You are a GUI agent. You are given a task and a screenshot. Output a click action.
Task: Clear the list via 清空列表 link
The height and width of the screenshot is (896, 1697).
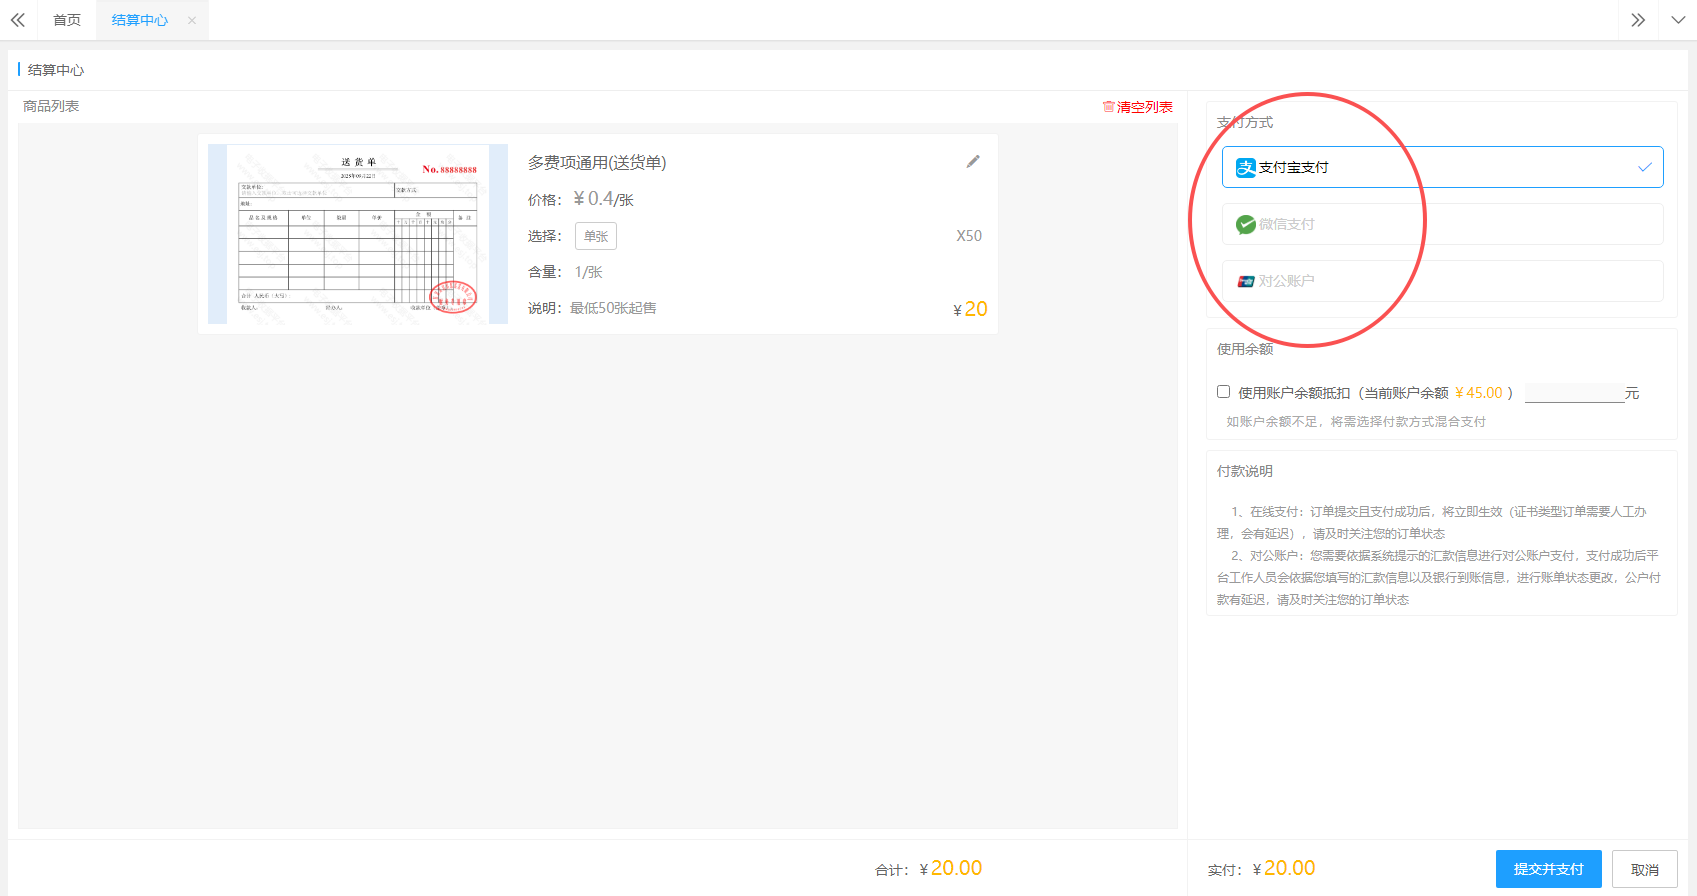(x=1144, y=107)
